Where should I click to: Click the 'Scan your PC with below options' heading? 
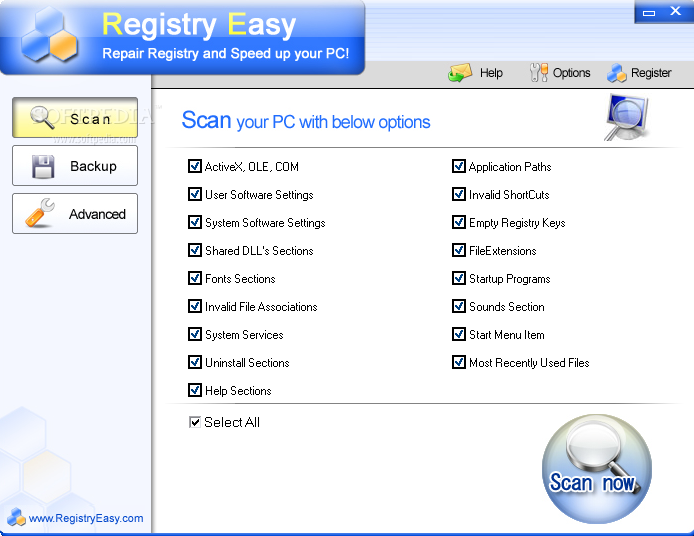(x=306, y=121)
